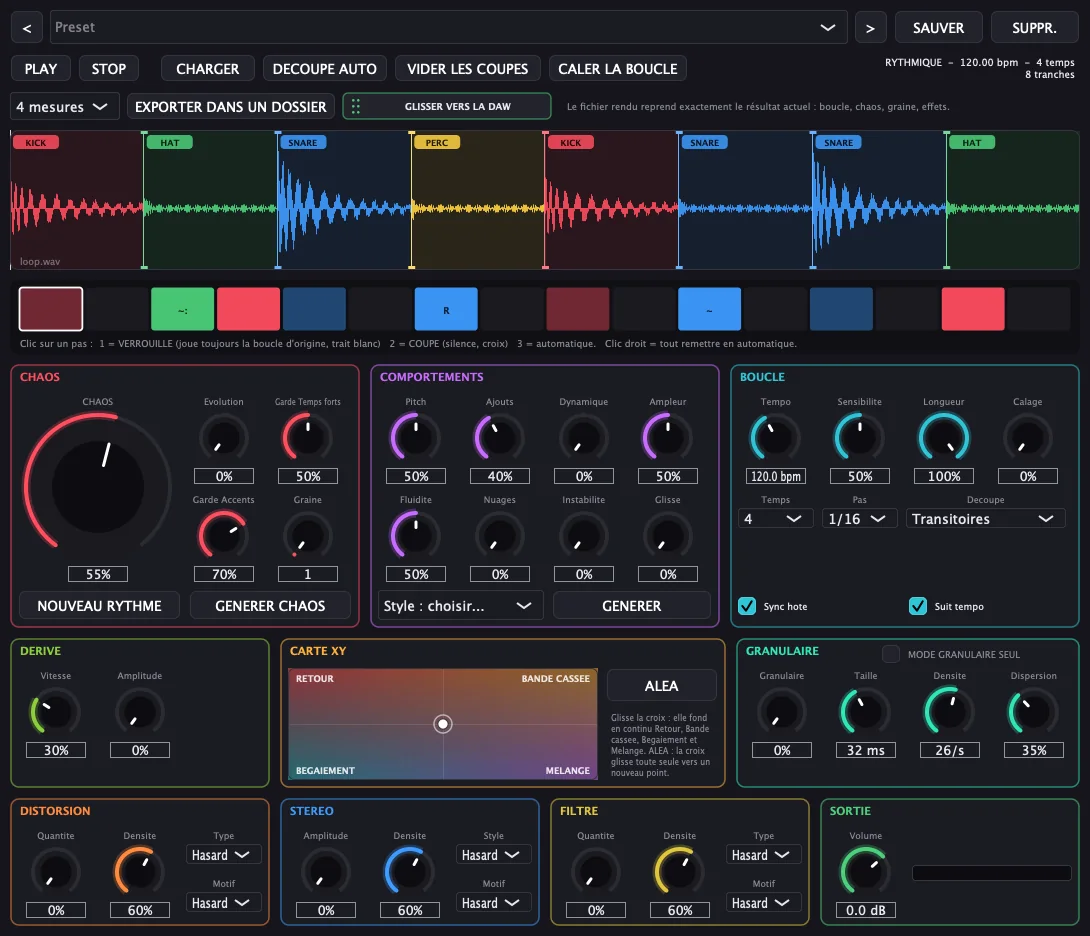
Task: Click the Derive Vitesse knob
Action: point(56,712)
